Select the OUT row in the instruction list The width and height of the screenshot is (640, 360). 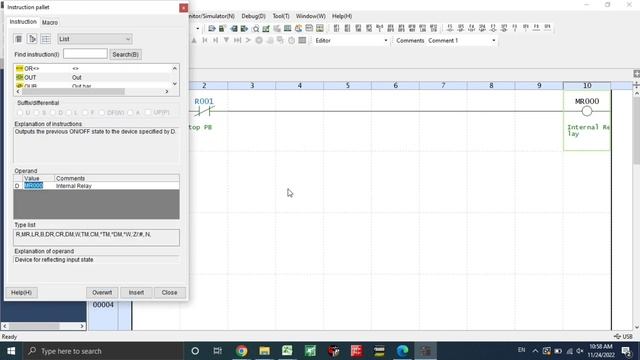click(93, 77)
